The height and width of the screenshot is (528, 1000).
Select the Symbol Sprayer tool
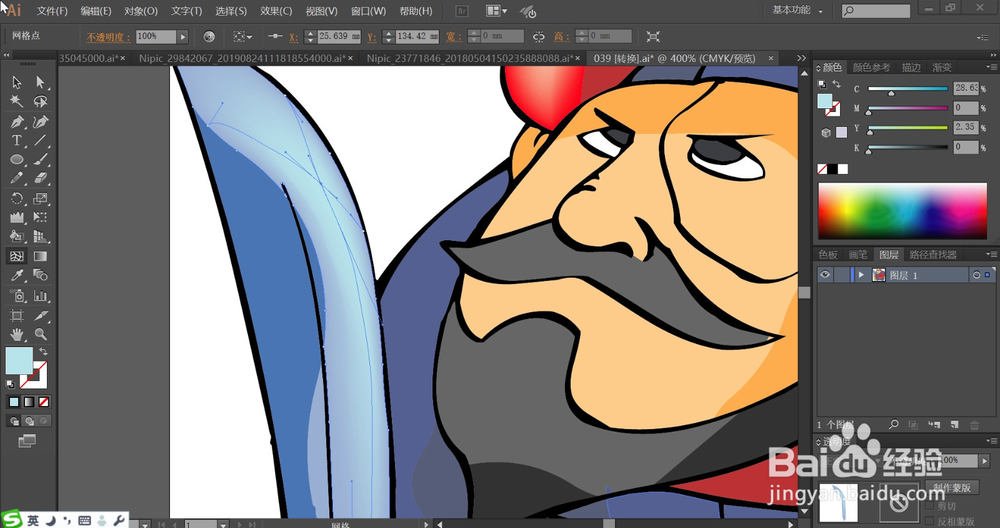pos(17,295)
